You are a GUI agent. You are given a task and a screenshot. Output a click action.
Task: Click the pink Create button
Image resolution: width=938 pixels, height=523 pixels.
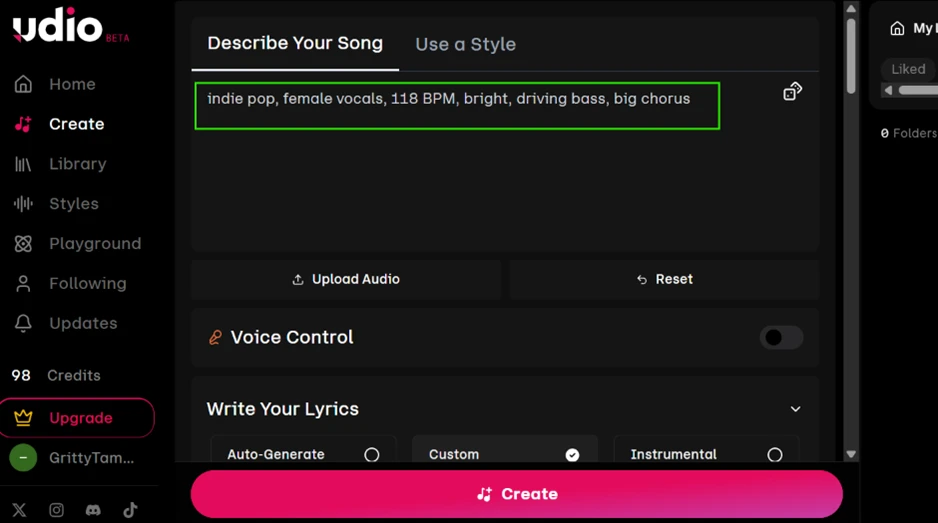[517, 494]
